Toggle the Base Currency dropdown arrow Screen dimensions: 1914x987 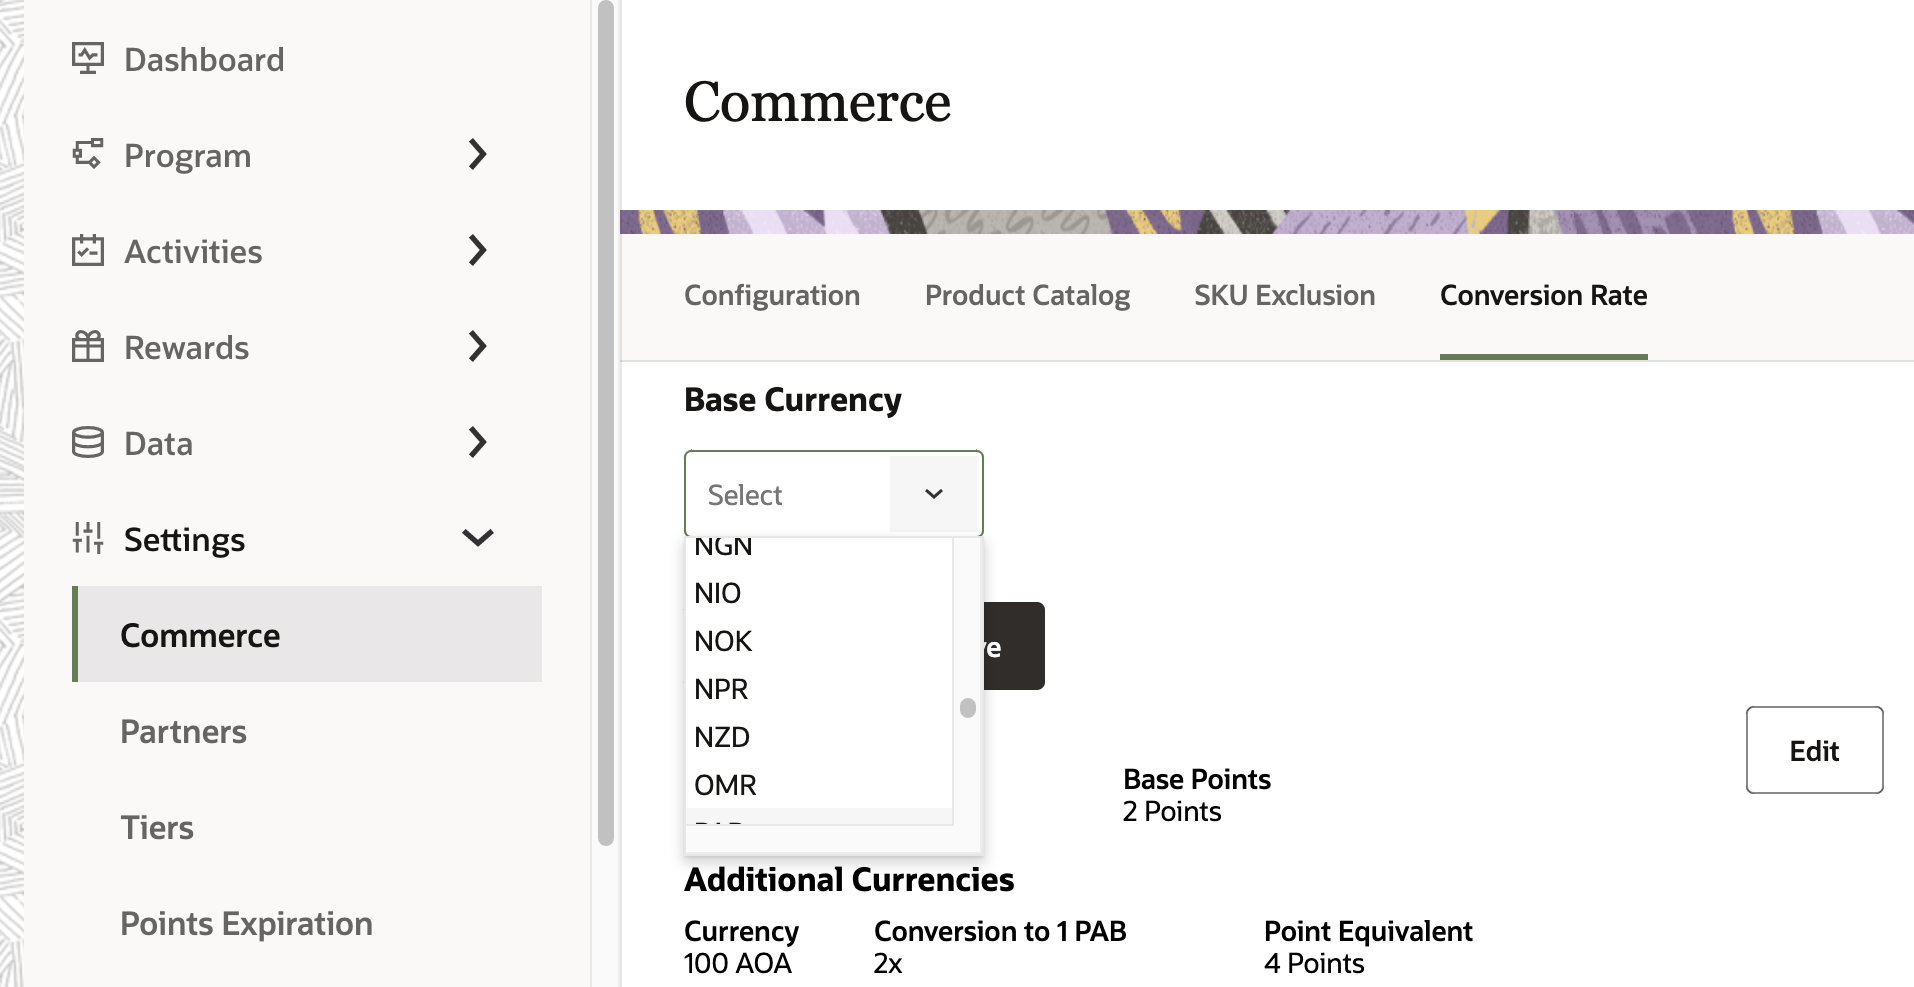(934, 494)
